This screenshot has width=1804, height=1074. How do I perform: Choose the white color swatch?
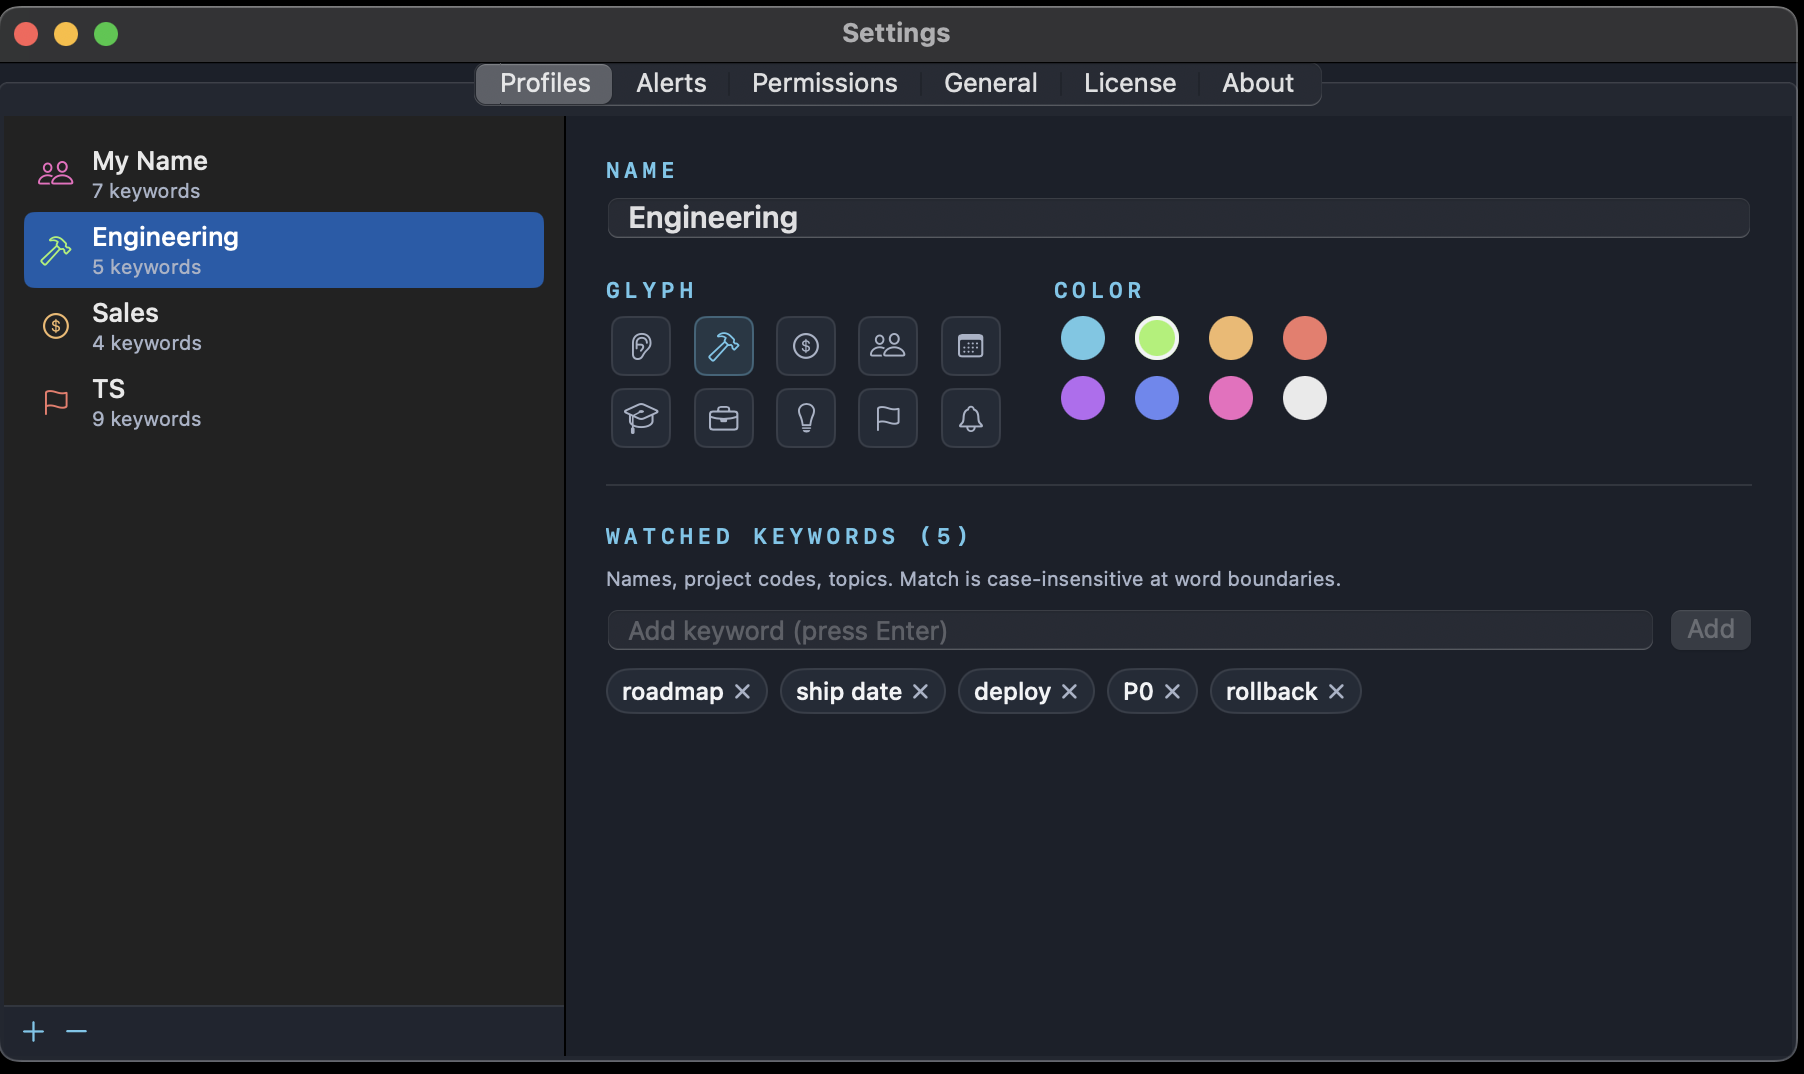pyautogui.click(x=1305, y=398)
